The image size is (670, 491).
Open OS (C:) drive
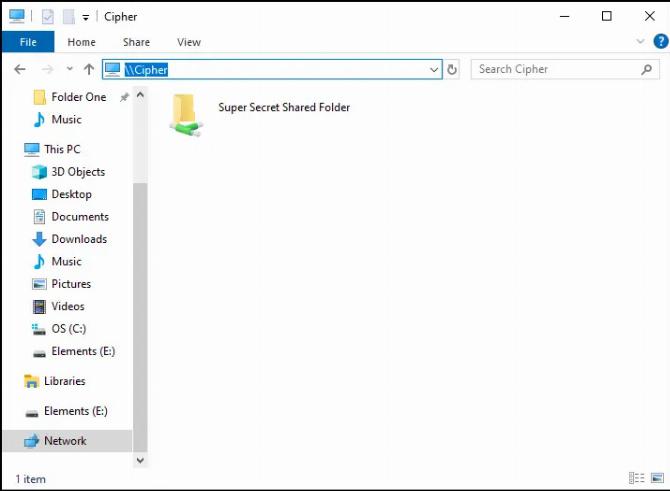click(x=68, y=329)
